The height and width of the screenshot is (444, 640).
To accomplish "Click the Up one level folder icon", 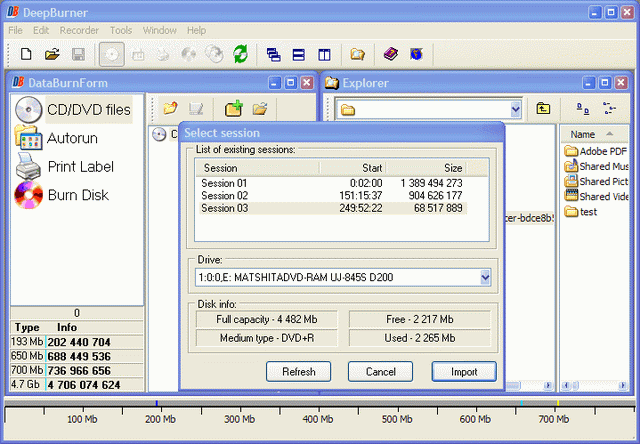I will 543,109.
